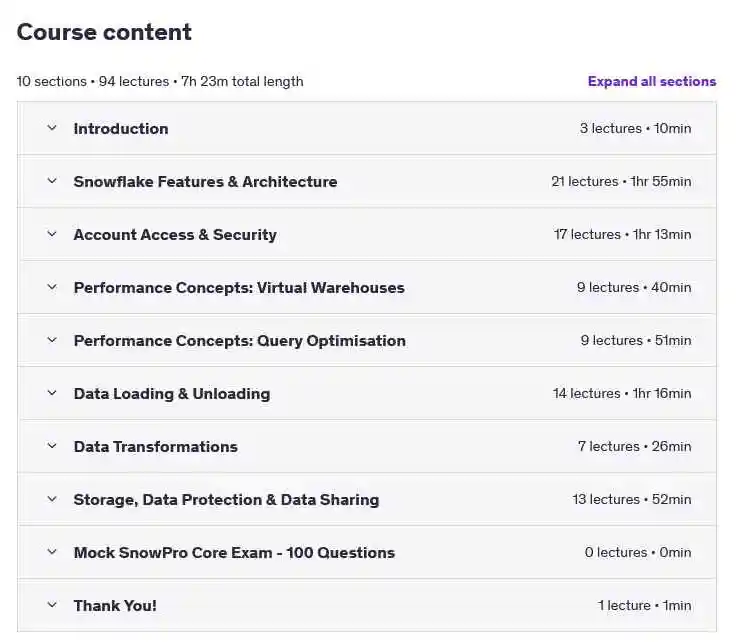Click chevron beside Performance Concepts: Query Optimisation

point(52,340)
